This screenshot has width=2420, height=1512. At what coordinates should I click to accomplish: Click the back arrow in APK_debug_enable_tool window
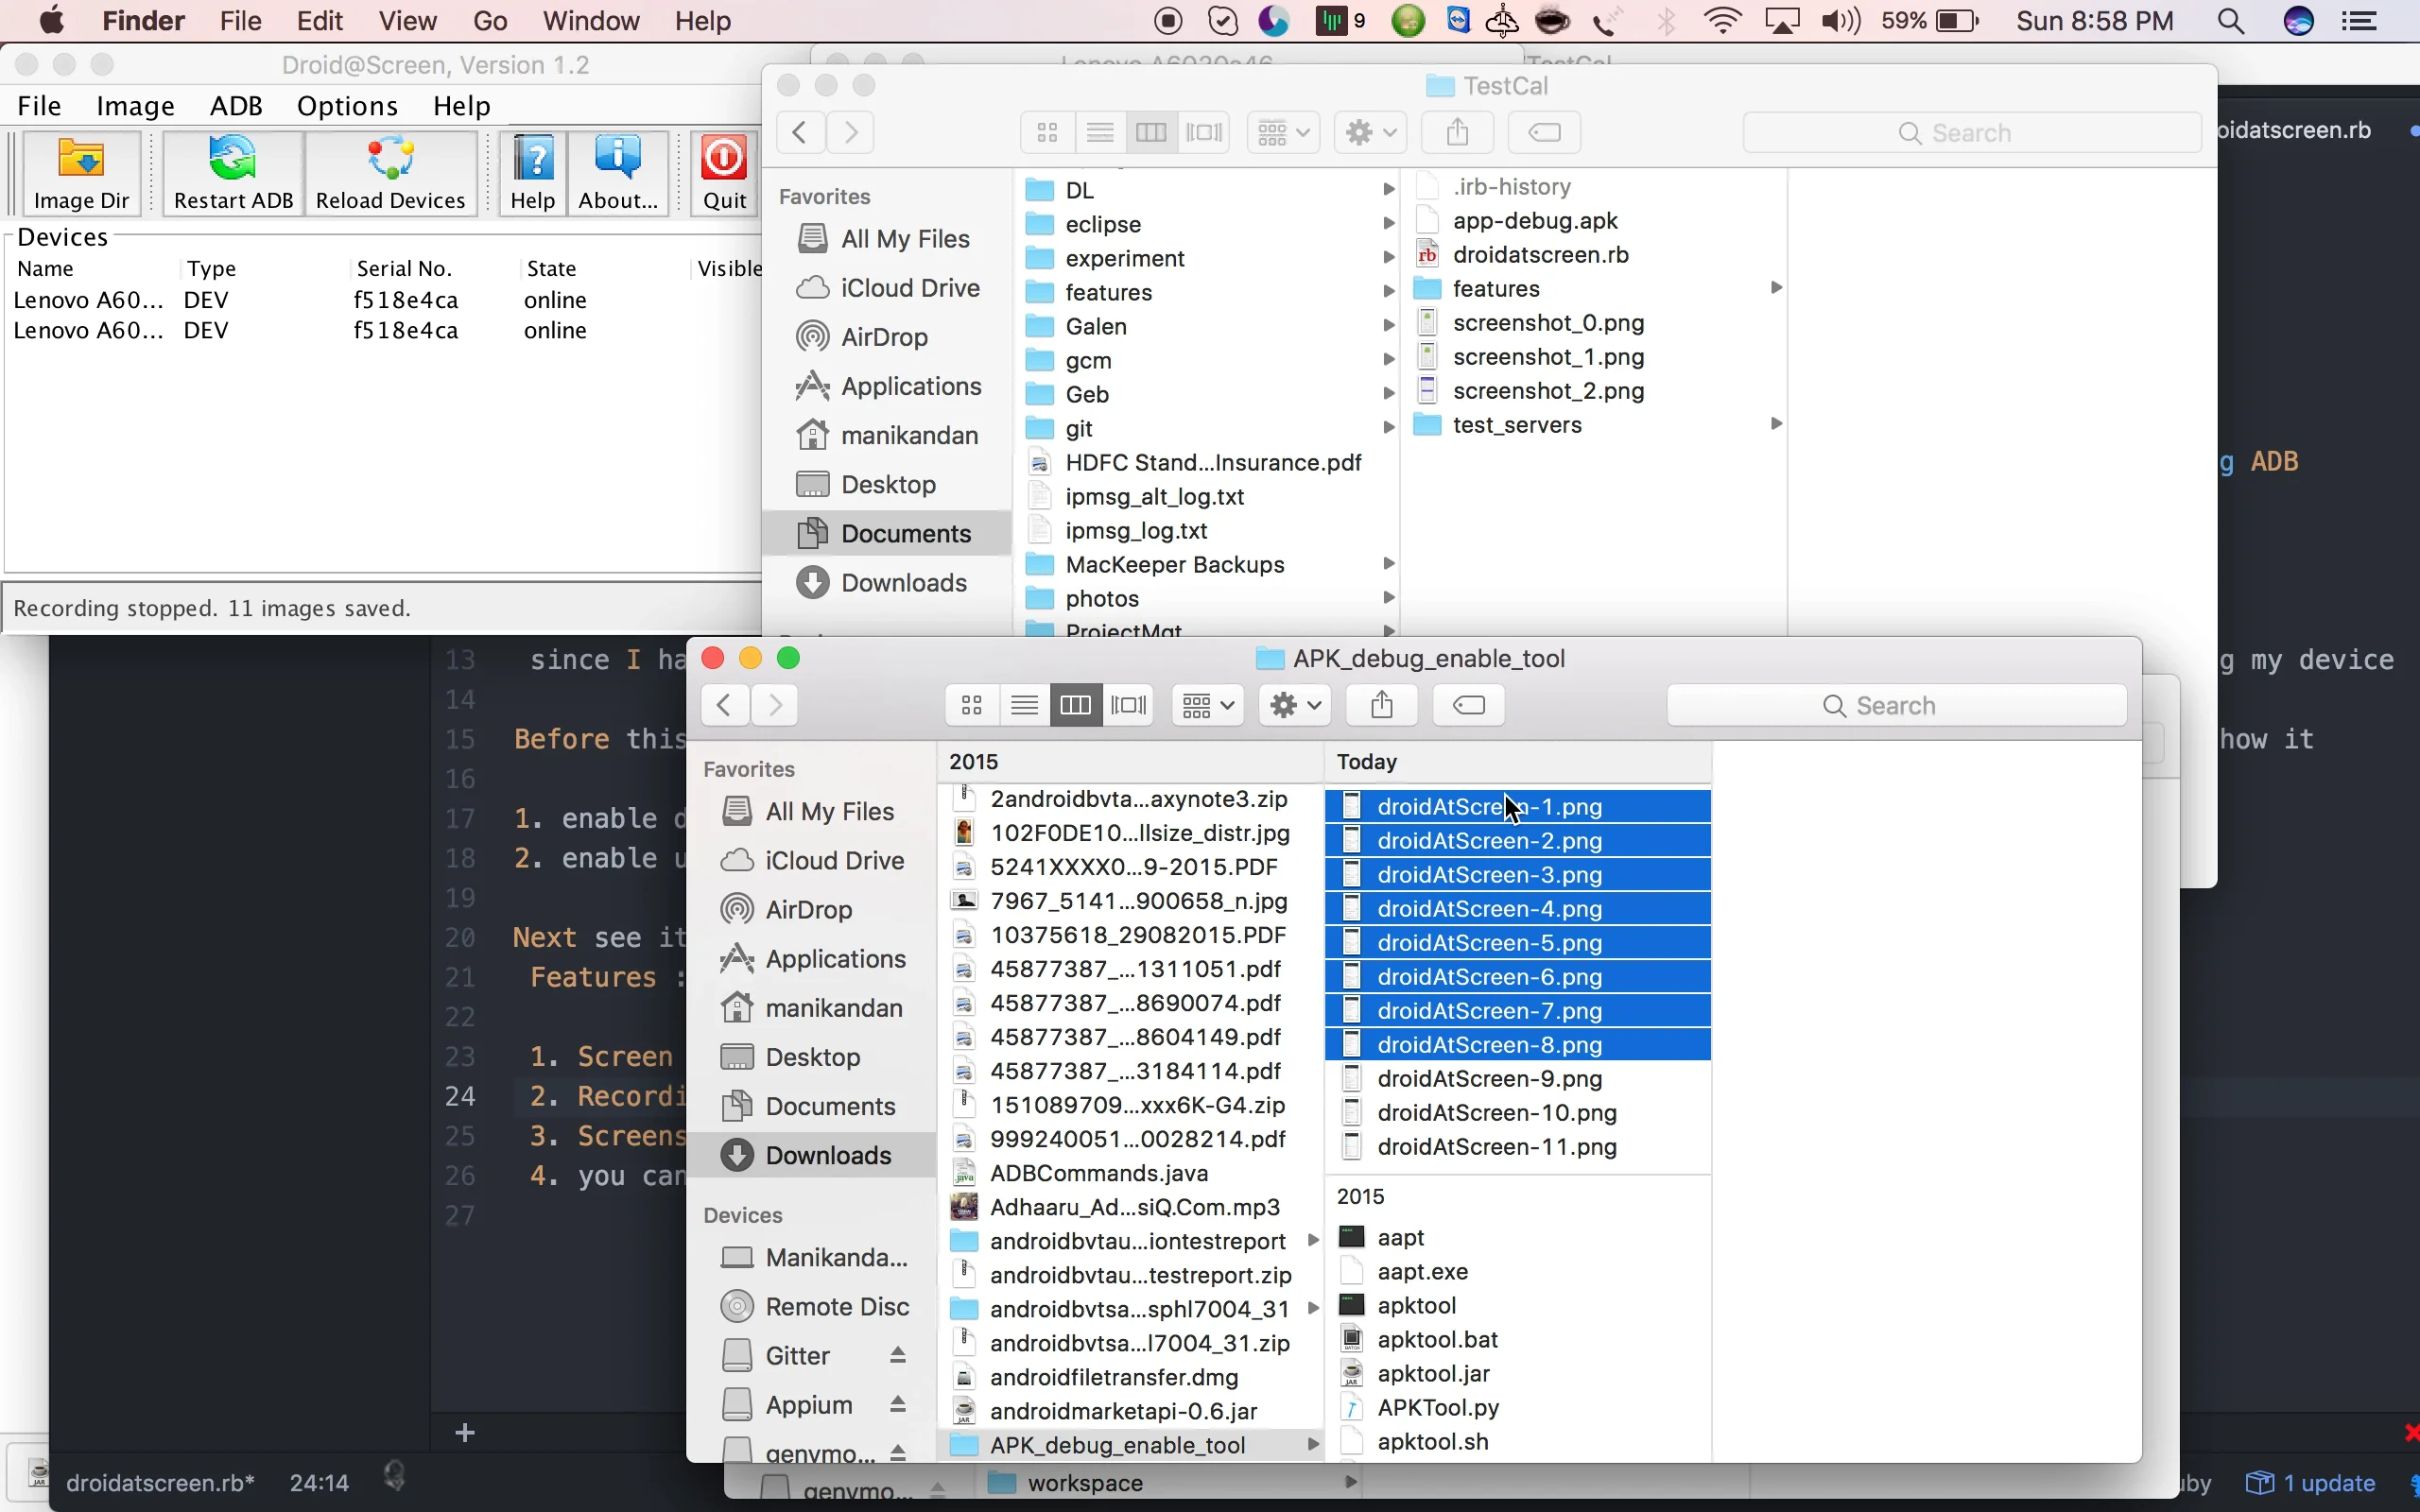(723, 705)
